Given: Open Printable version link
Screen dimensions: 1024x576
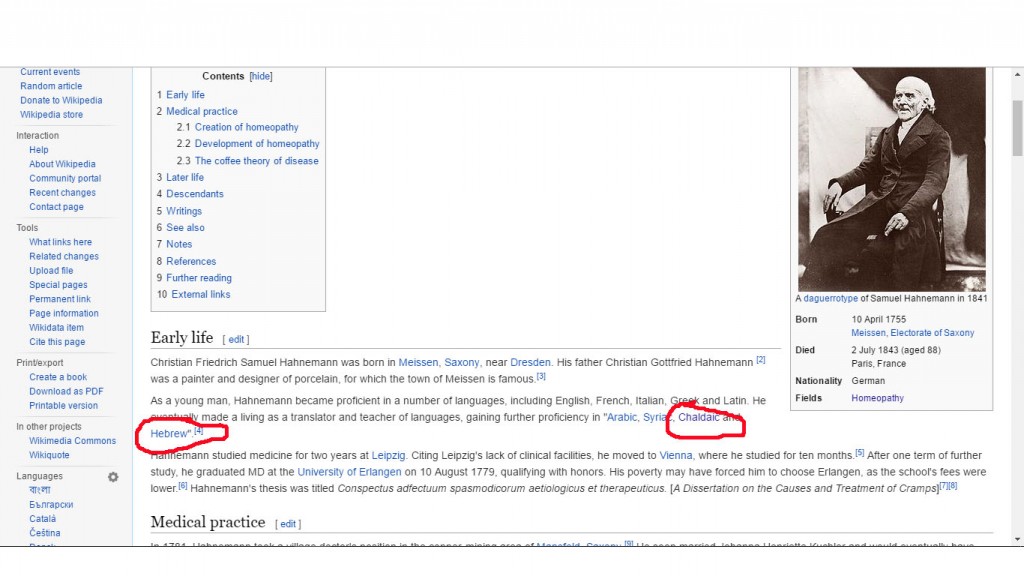Looking at the screenshot, I should [x=63, y=406].
